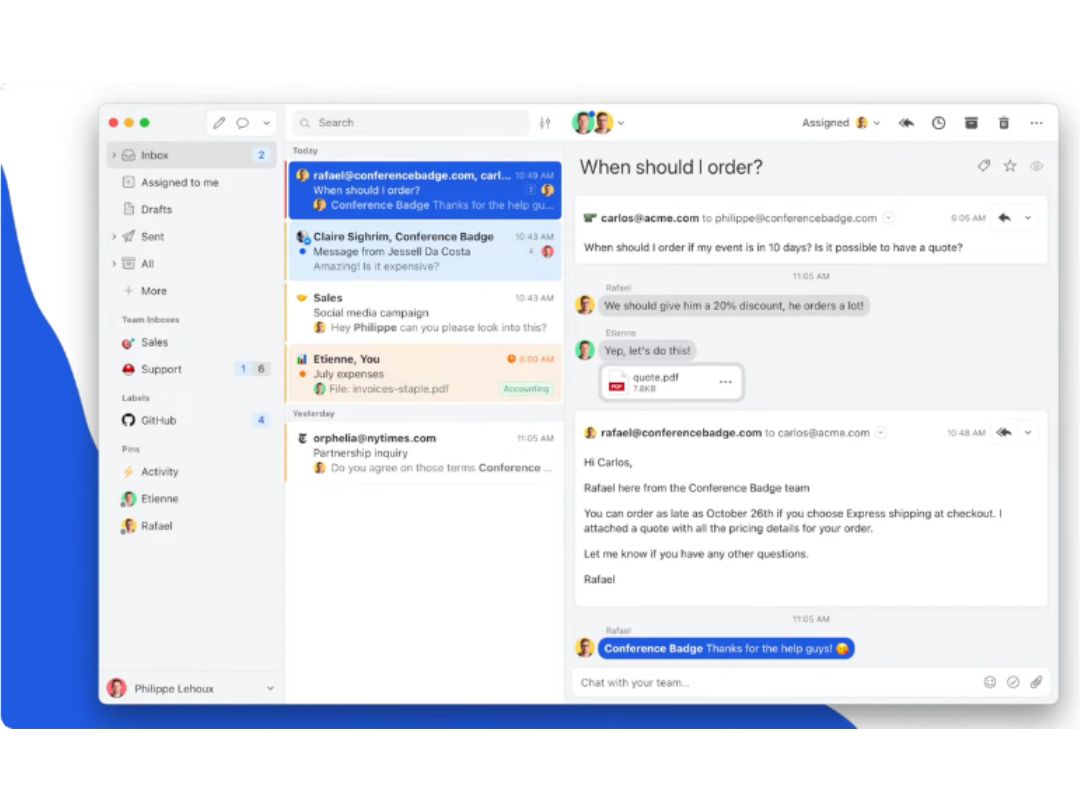Click the Inbox unread count badge 2
Image resolution: width=1080 pixels, height=810 pixels.
[261, 155]
